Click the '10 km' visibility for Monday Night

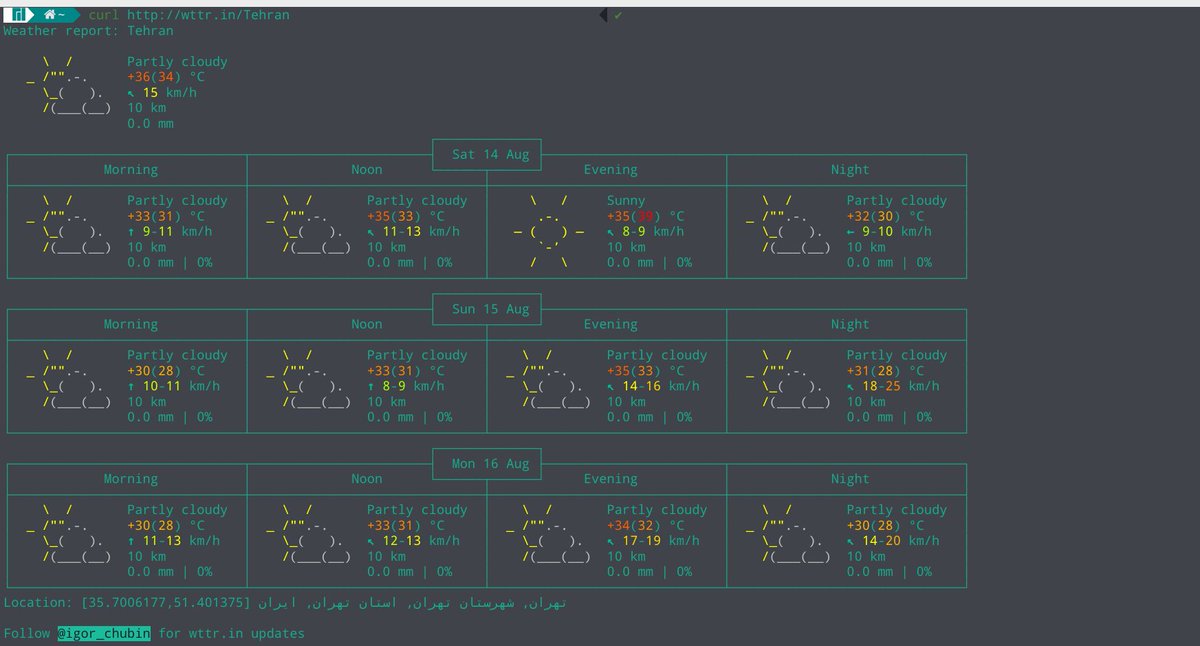[866, 556]
